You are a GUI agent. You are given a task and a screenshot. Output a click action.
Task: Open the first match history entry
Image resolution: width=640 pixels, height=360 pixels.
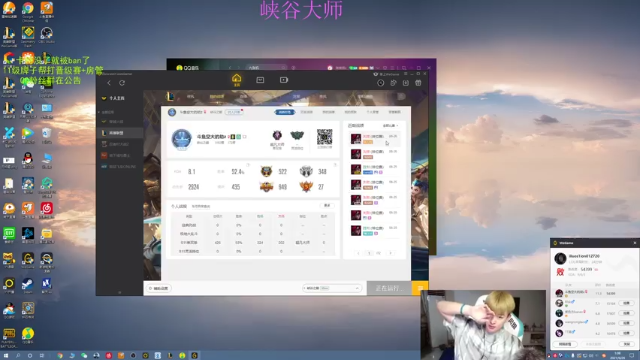(x=374, y=139)
